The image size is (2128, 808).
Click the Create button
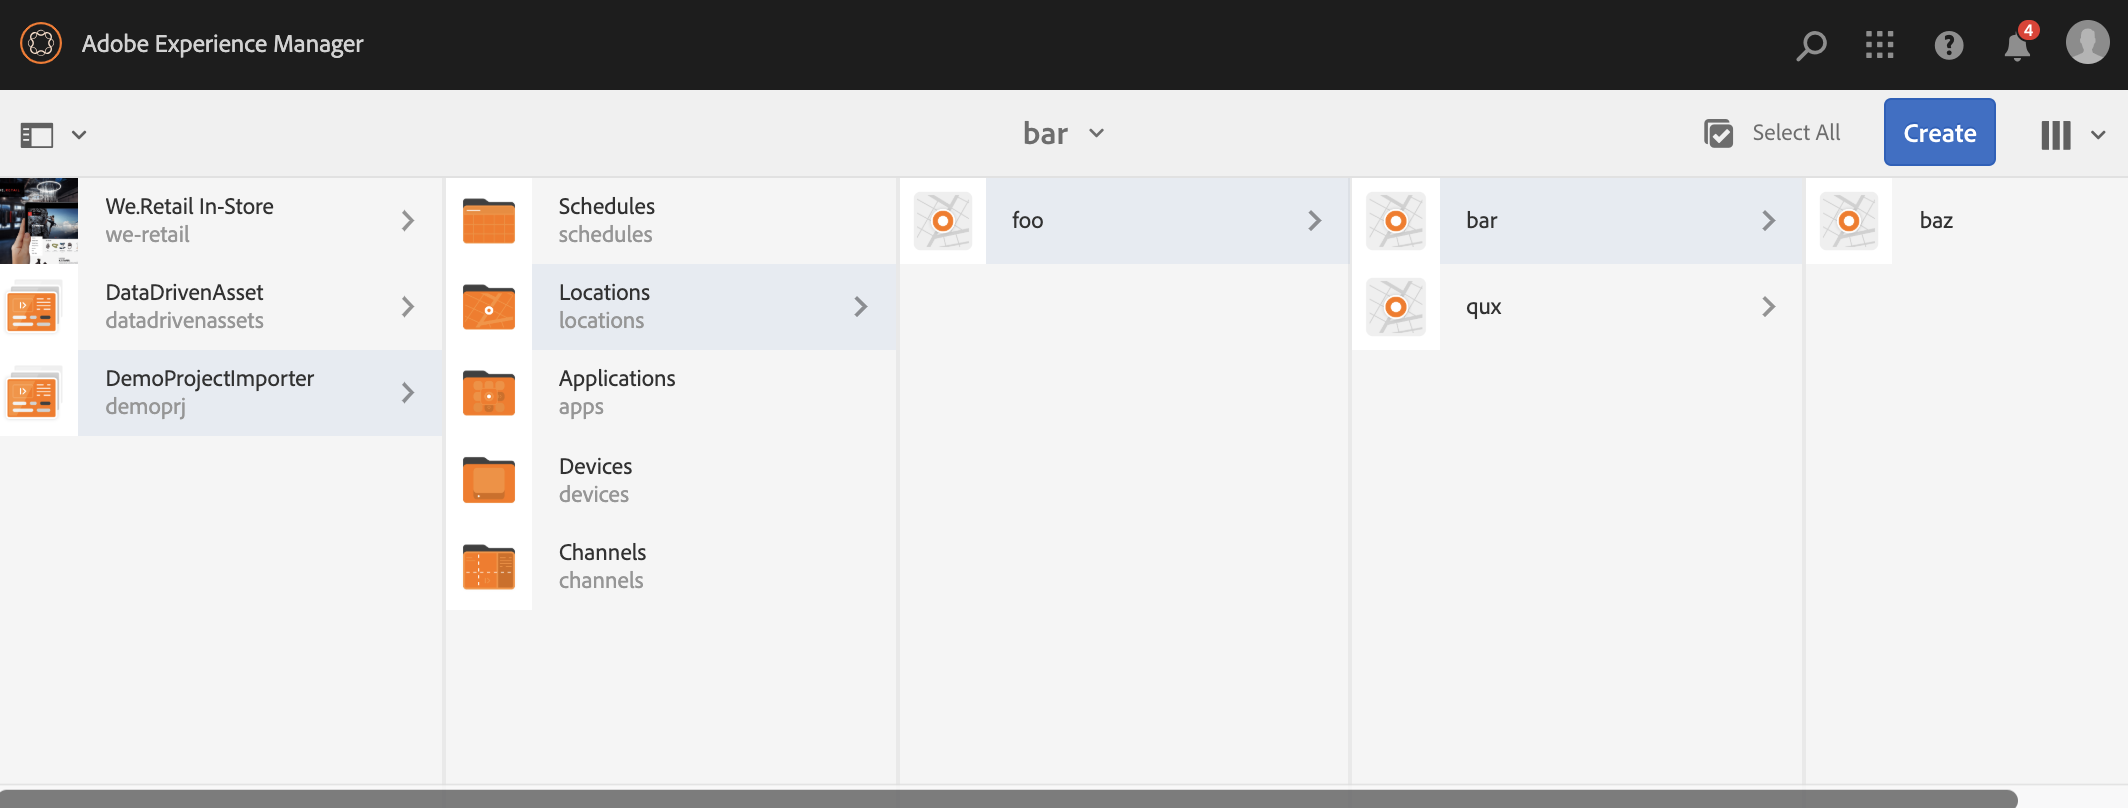[1940, 132]
